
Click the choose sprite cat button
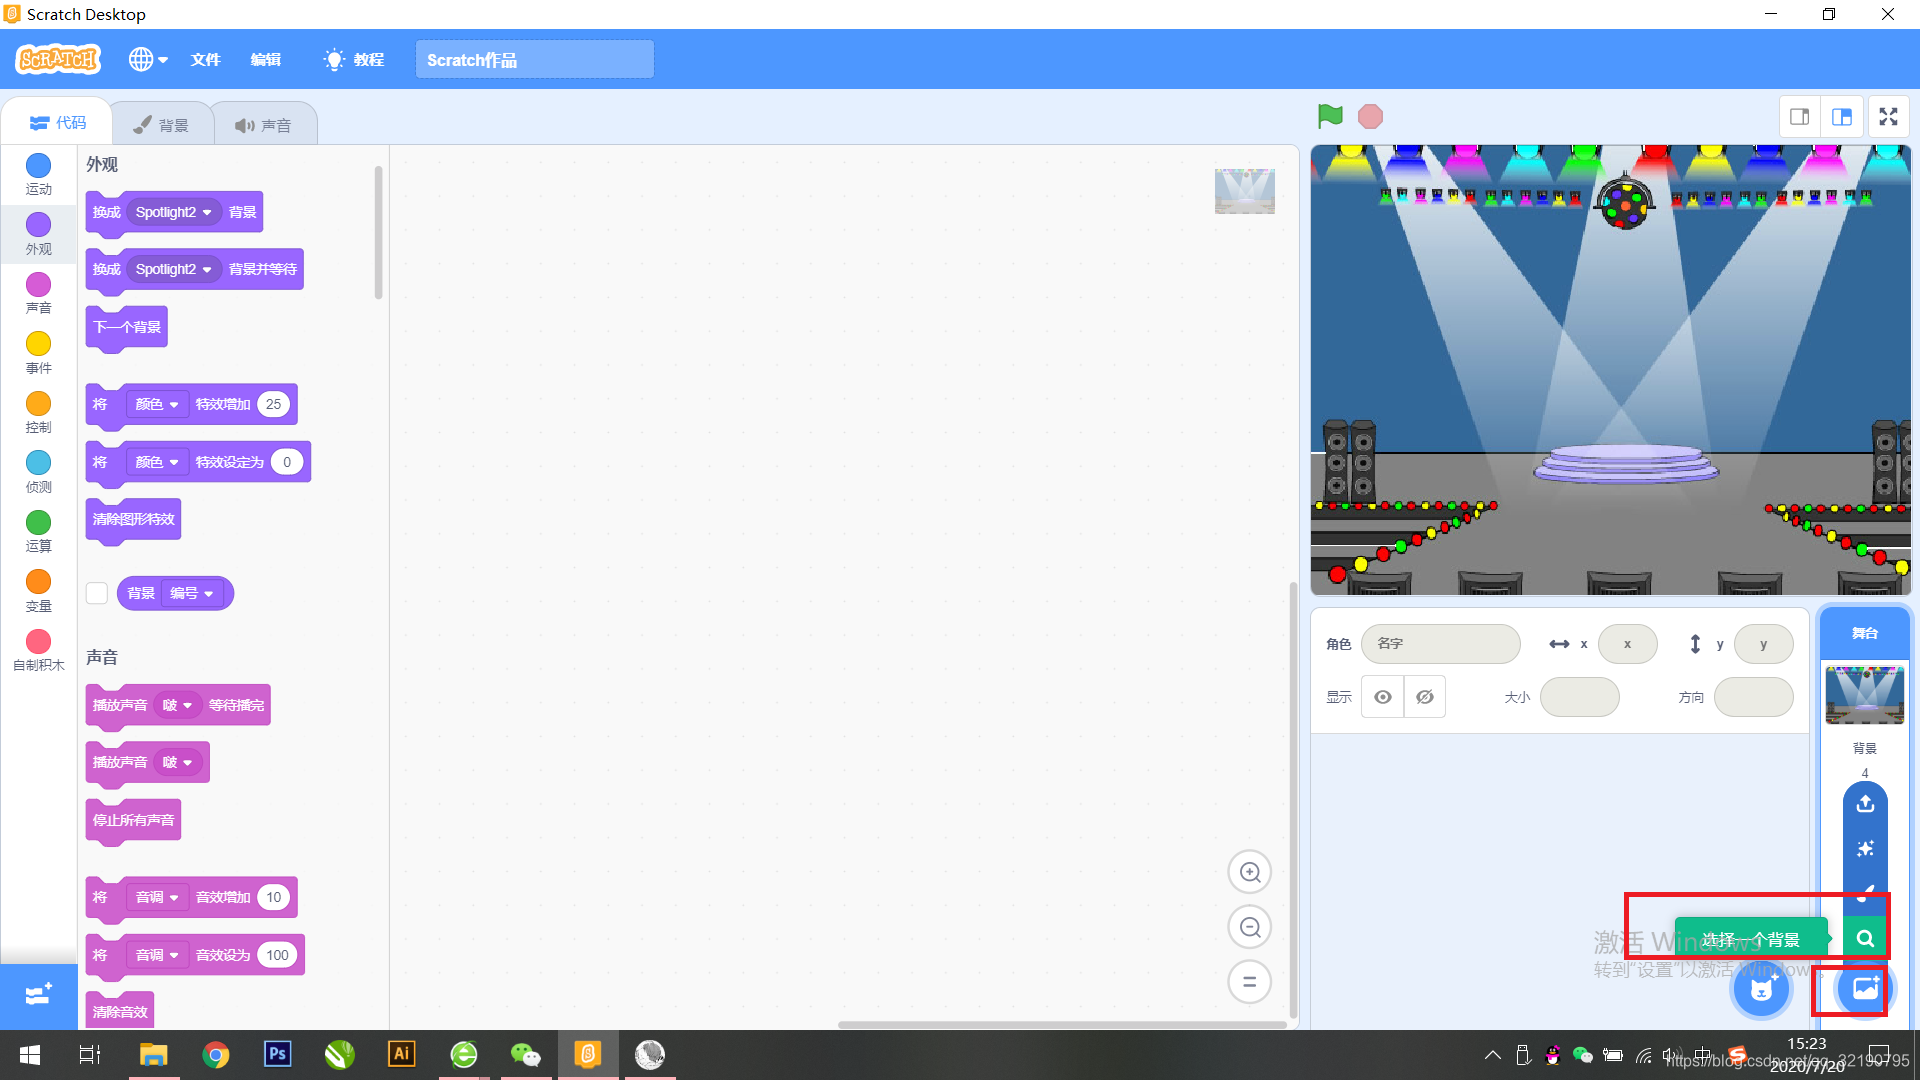pos(1761,990)
